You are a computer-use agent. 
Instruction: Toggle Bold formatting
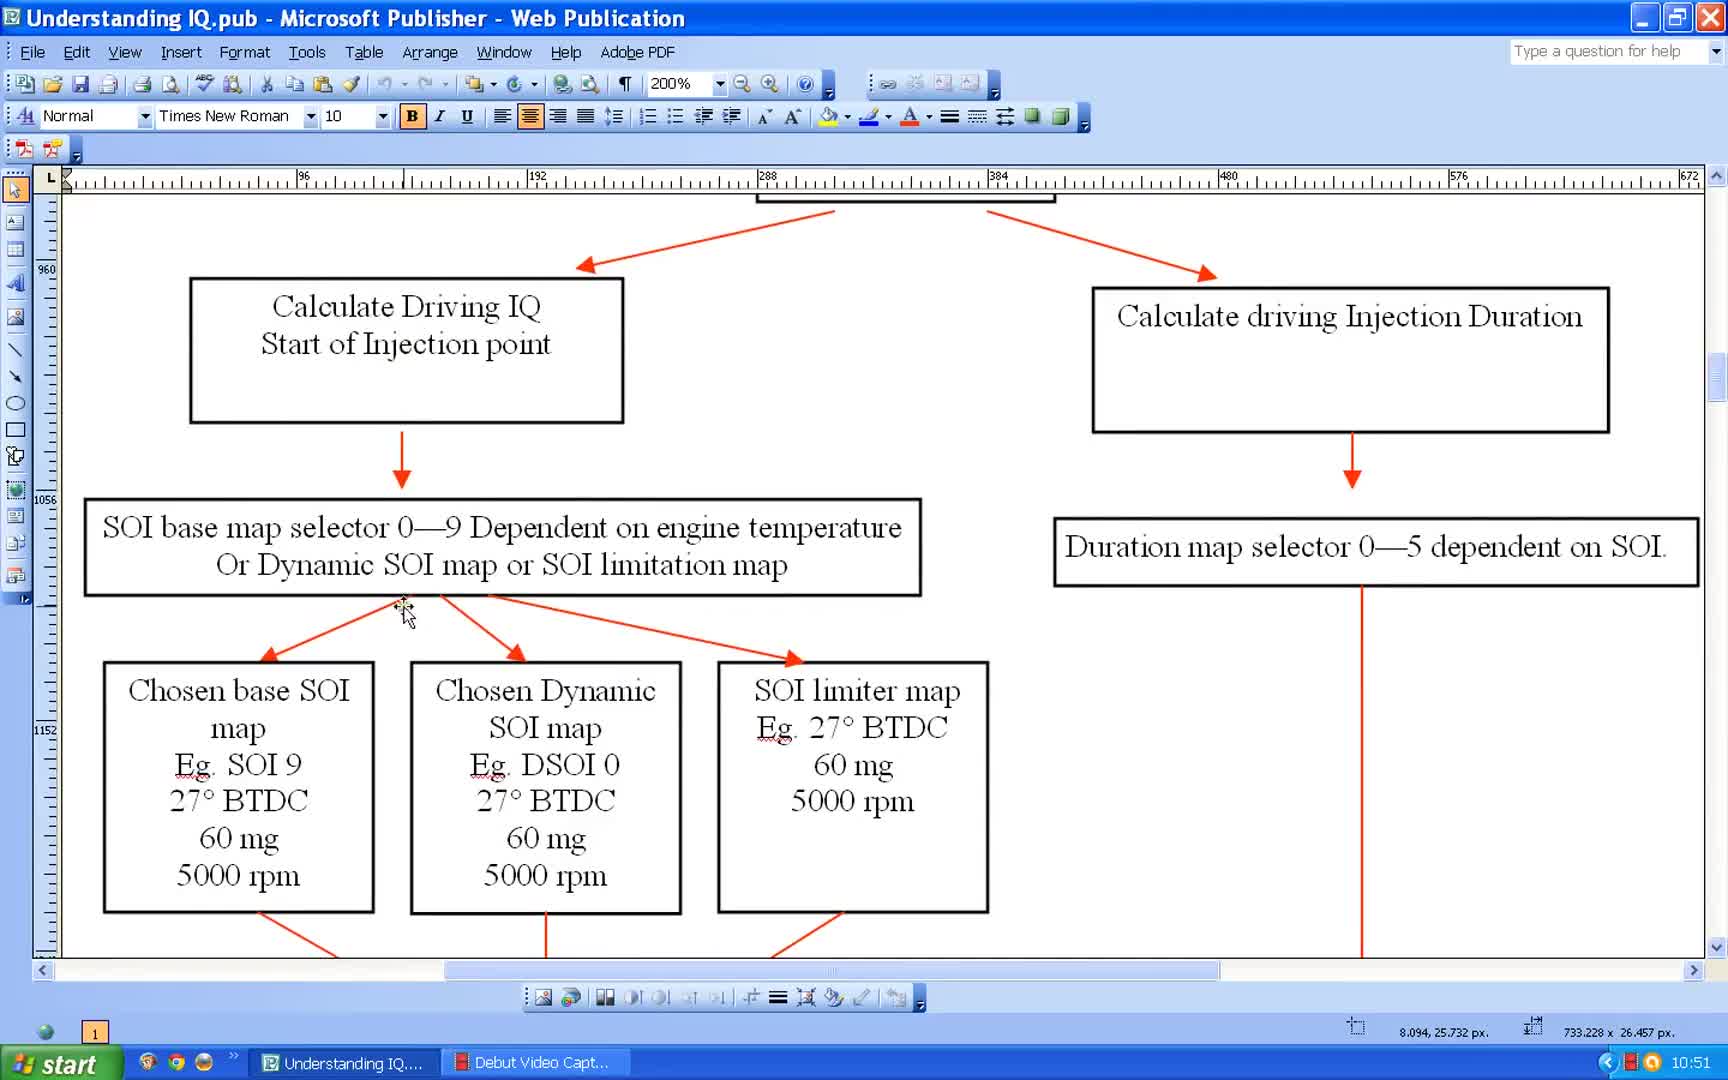click(x=411, y=117)
